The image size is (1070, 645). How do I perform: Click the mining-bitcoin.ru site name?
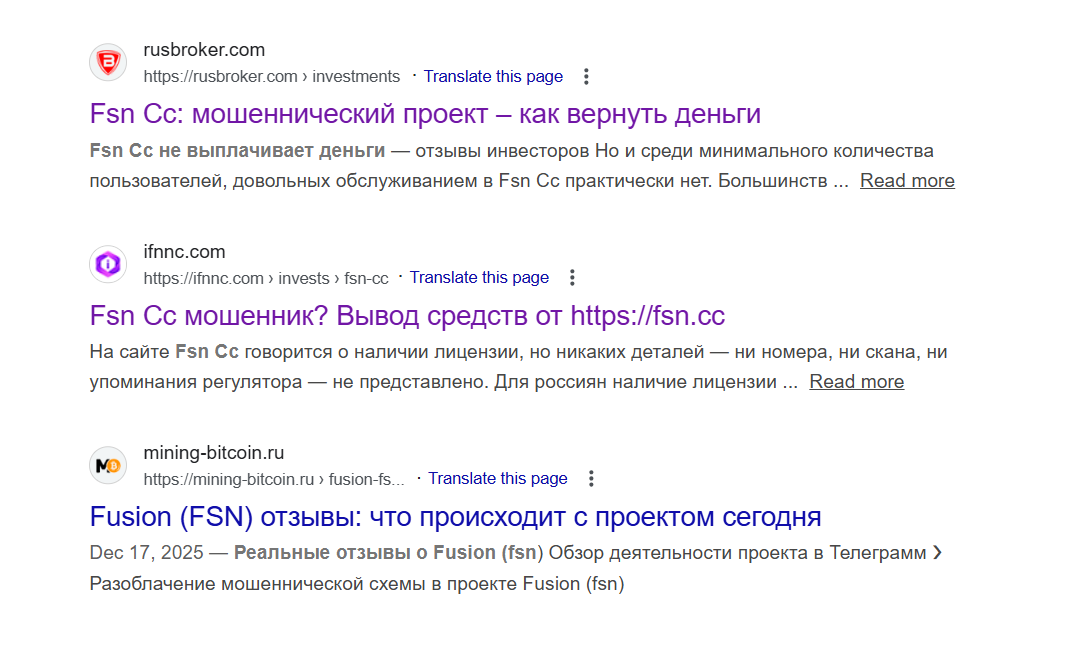point(214,453)
